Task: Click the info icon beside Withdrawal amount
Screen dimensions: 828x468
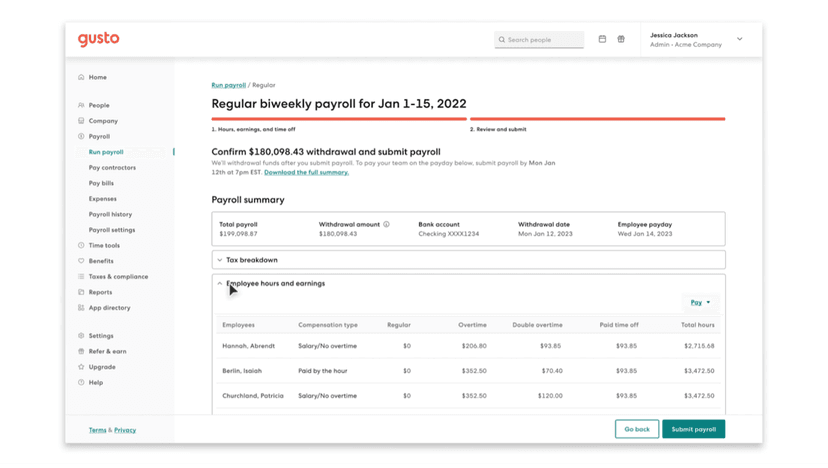Action: point(386,225)
